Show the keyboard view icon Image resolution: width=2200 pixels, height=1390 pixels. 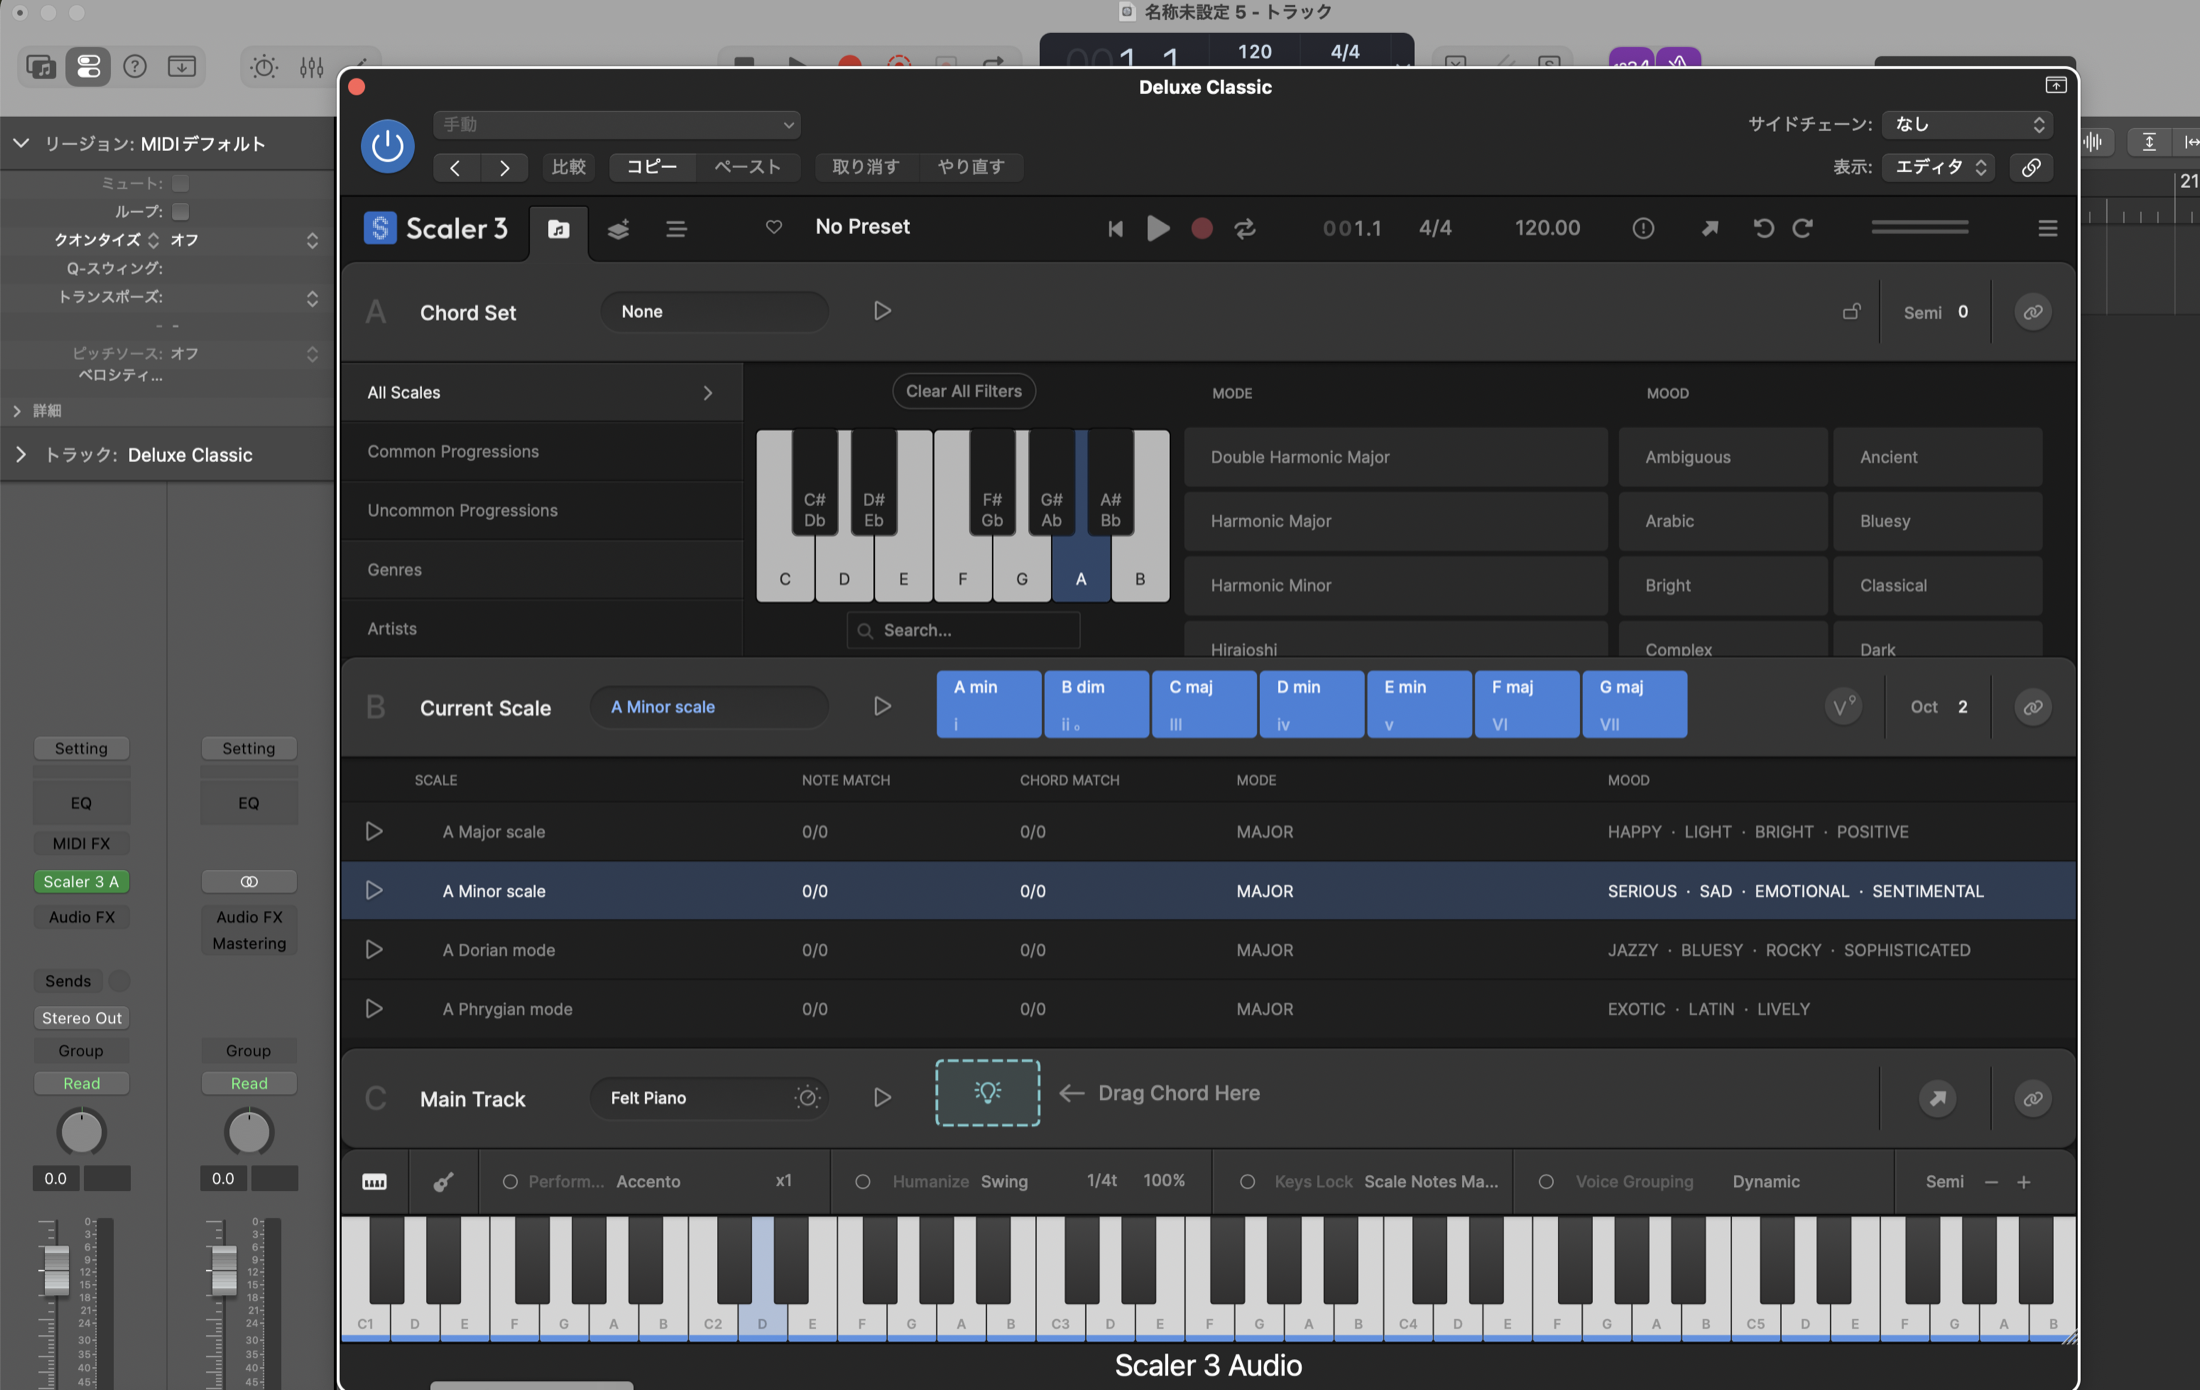click(x=374, y=1182)
